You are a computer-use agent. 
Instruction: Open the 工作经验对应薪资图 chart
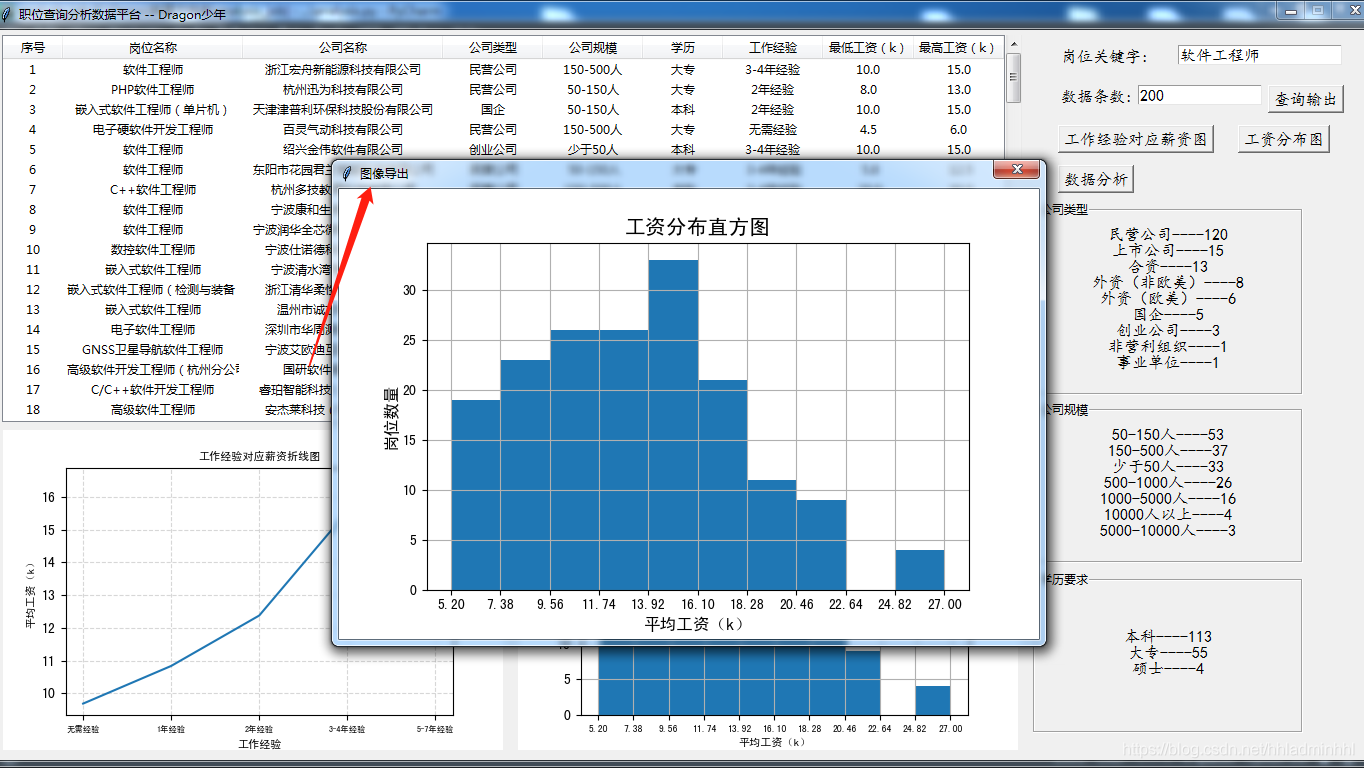[x=1135, y=139]
